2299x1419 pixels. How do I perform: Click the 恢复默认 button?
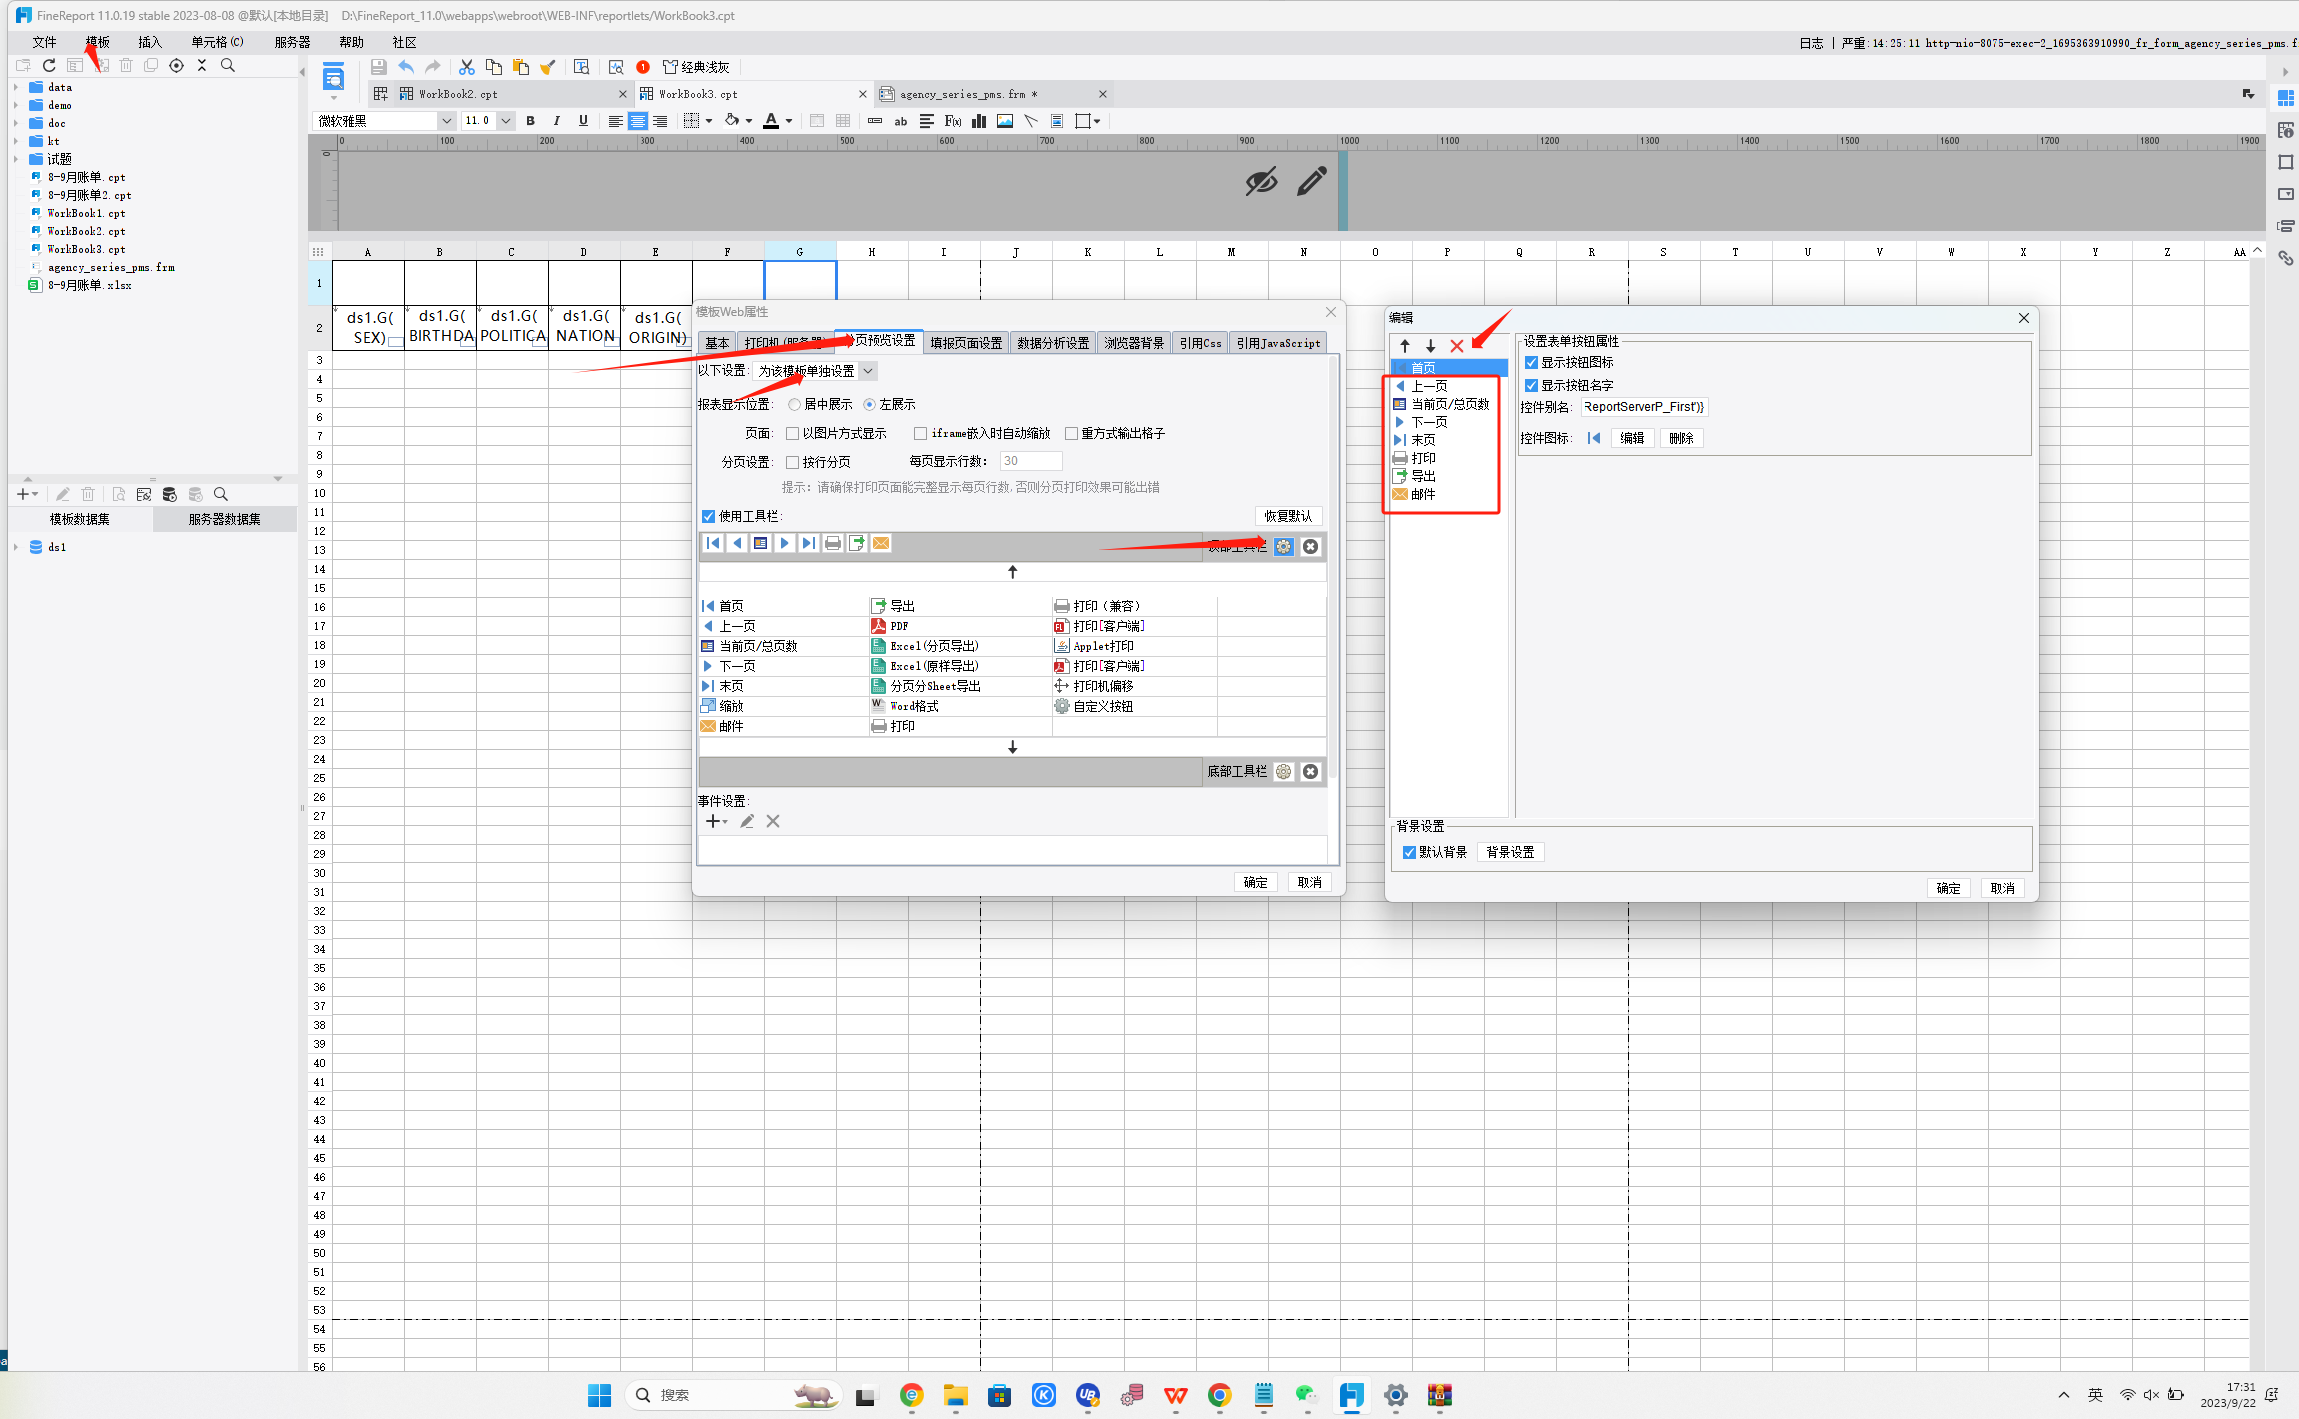point(1288,516)
